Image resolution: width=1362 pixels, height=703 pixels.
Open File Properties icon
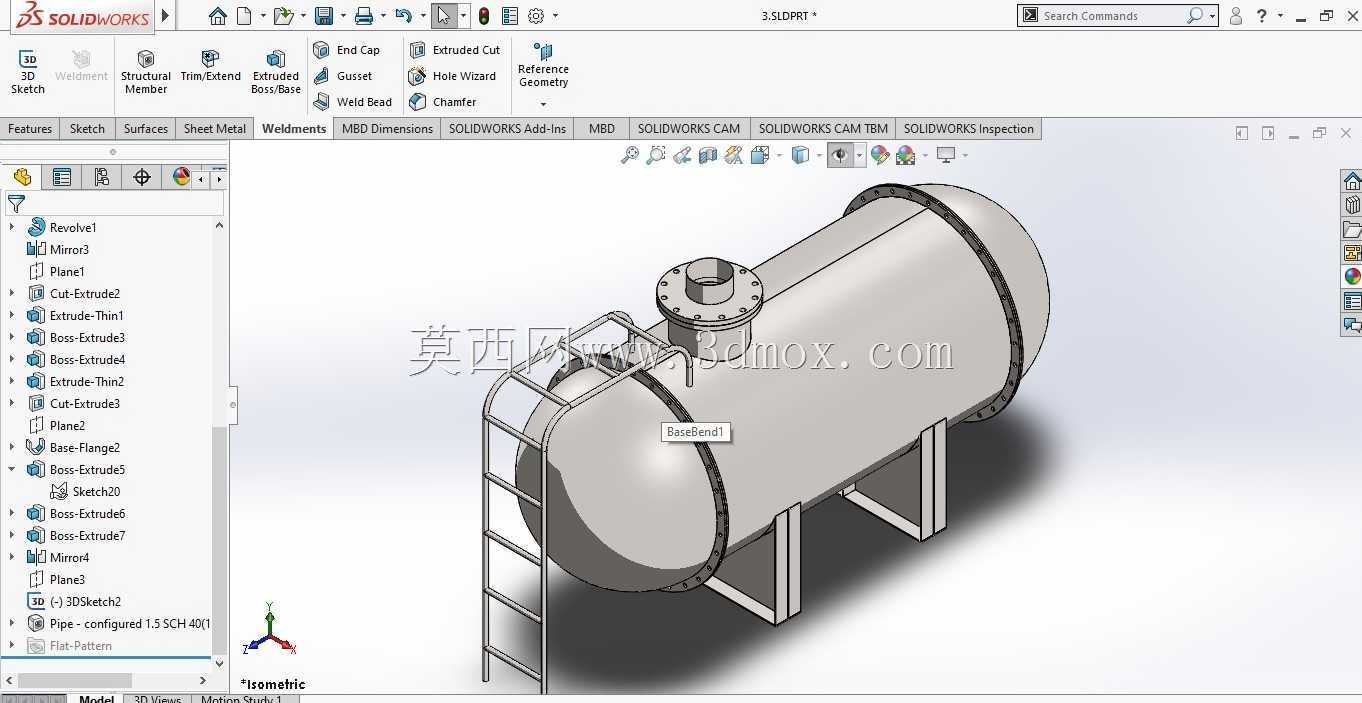[510, 16]
